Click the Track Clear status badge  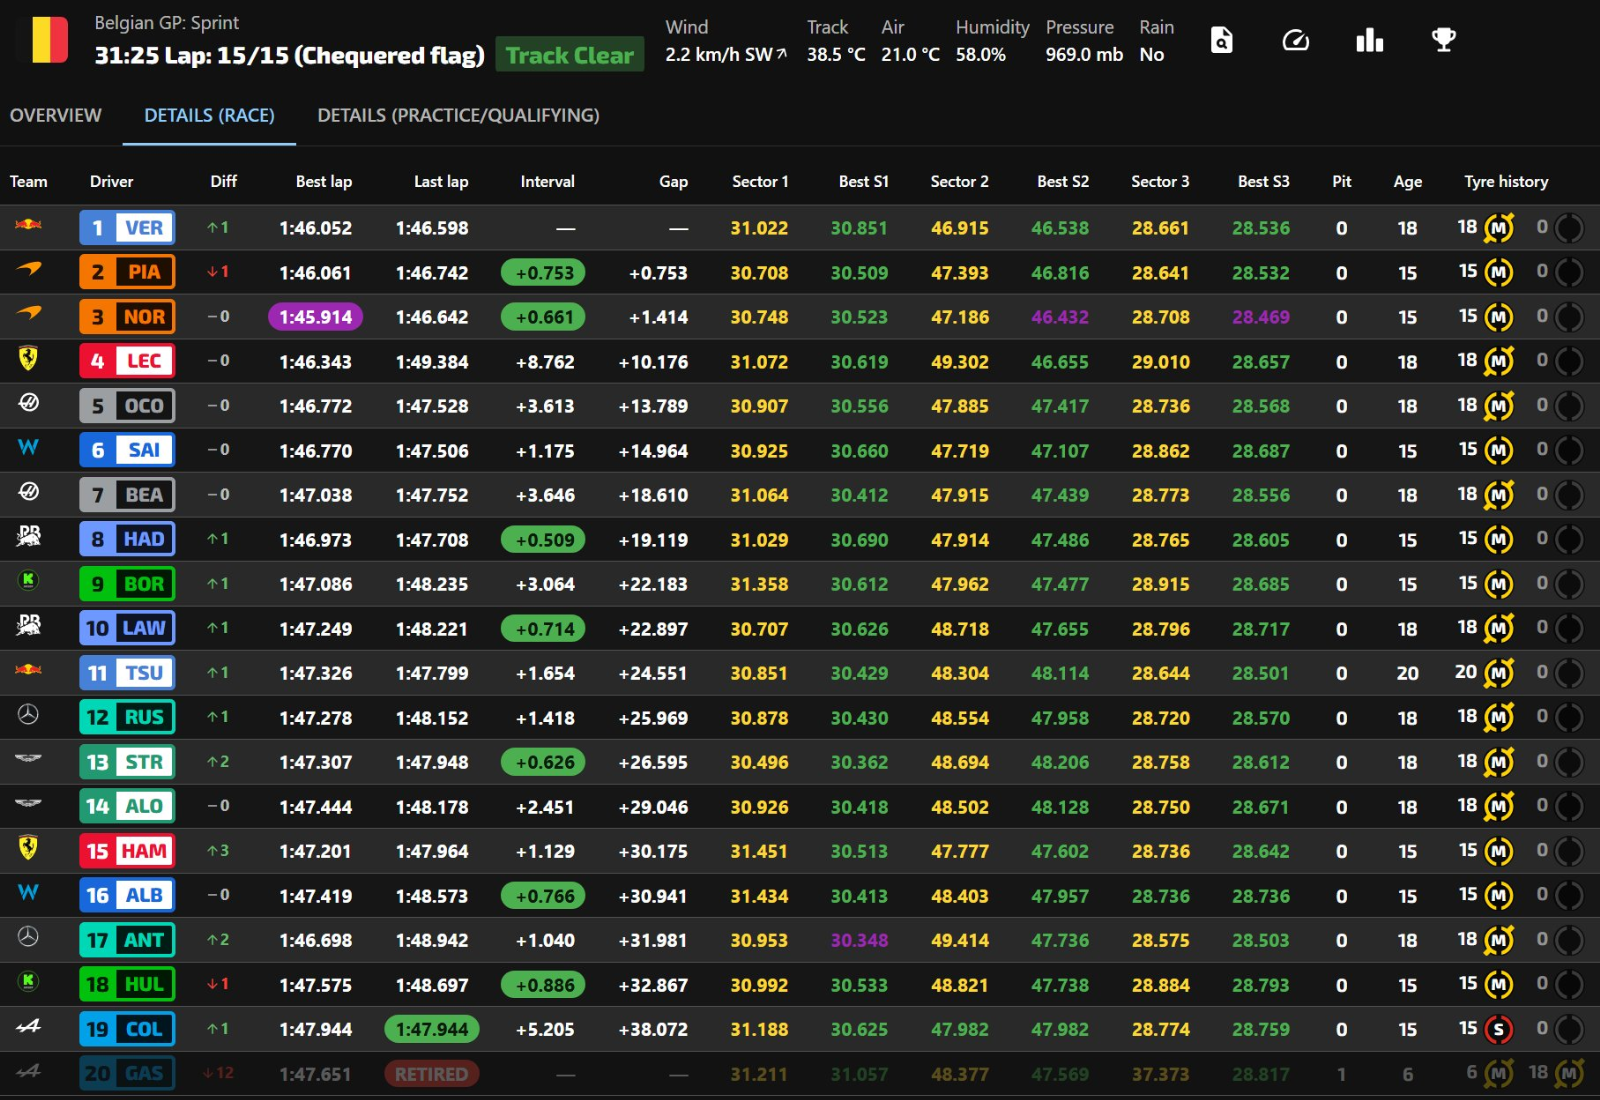[x=569, y=55]
